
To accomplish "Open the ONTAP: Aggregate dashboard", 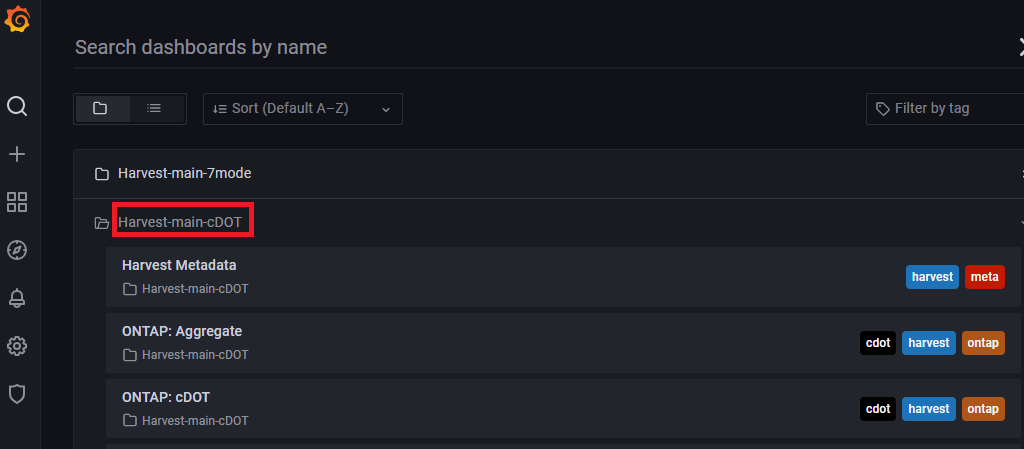I will coord(563,343).
